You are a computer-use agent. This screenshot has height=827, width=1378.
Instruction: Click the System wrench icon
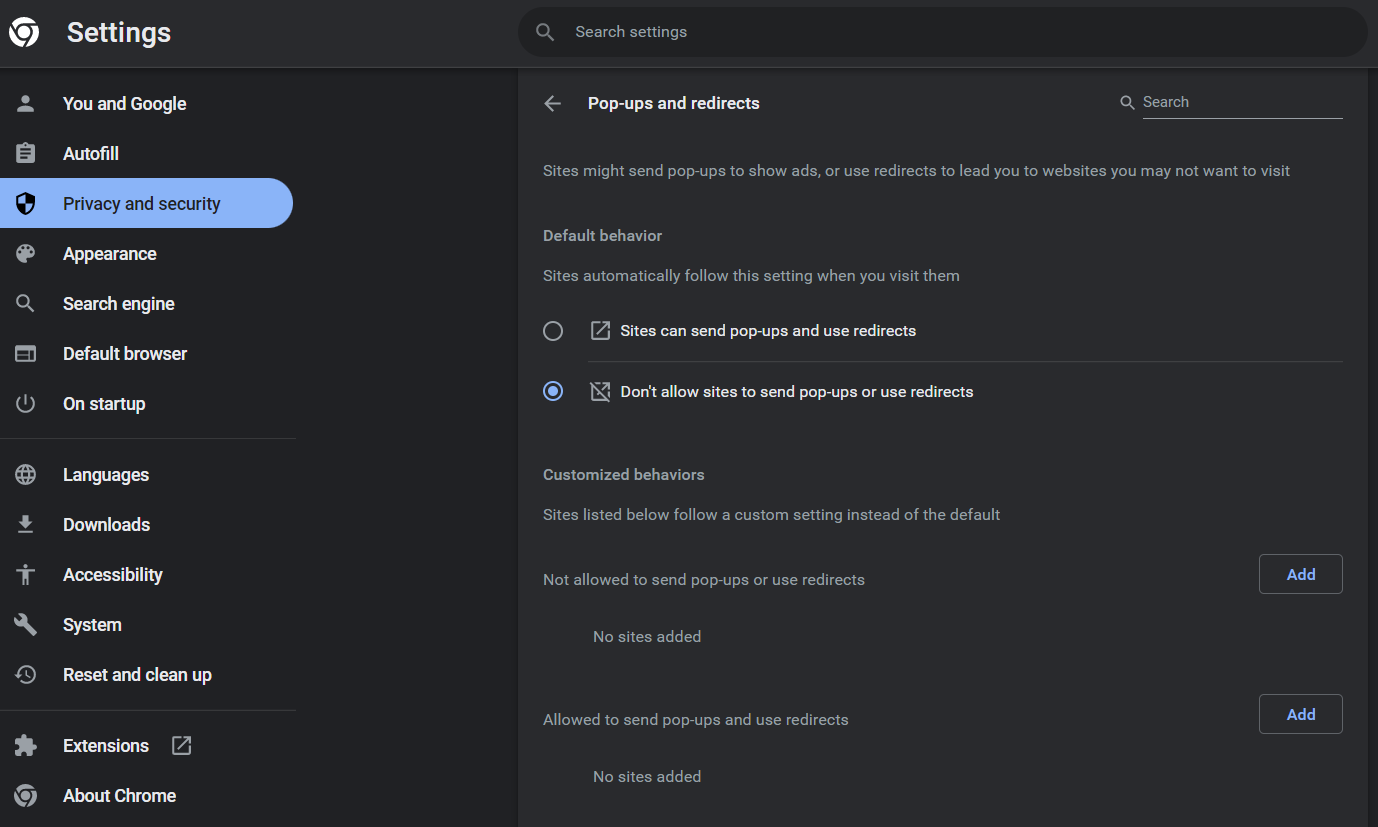[26, 625]
